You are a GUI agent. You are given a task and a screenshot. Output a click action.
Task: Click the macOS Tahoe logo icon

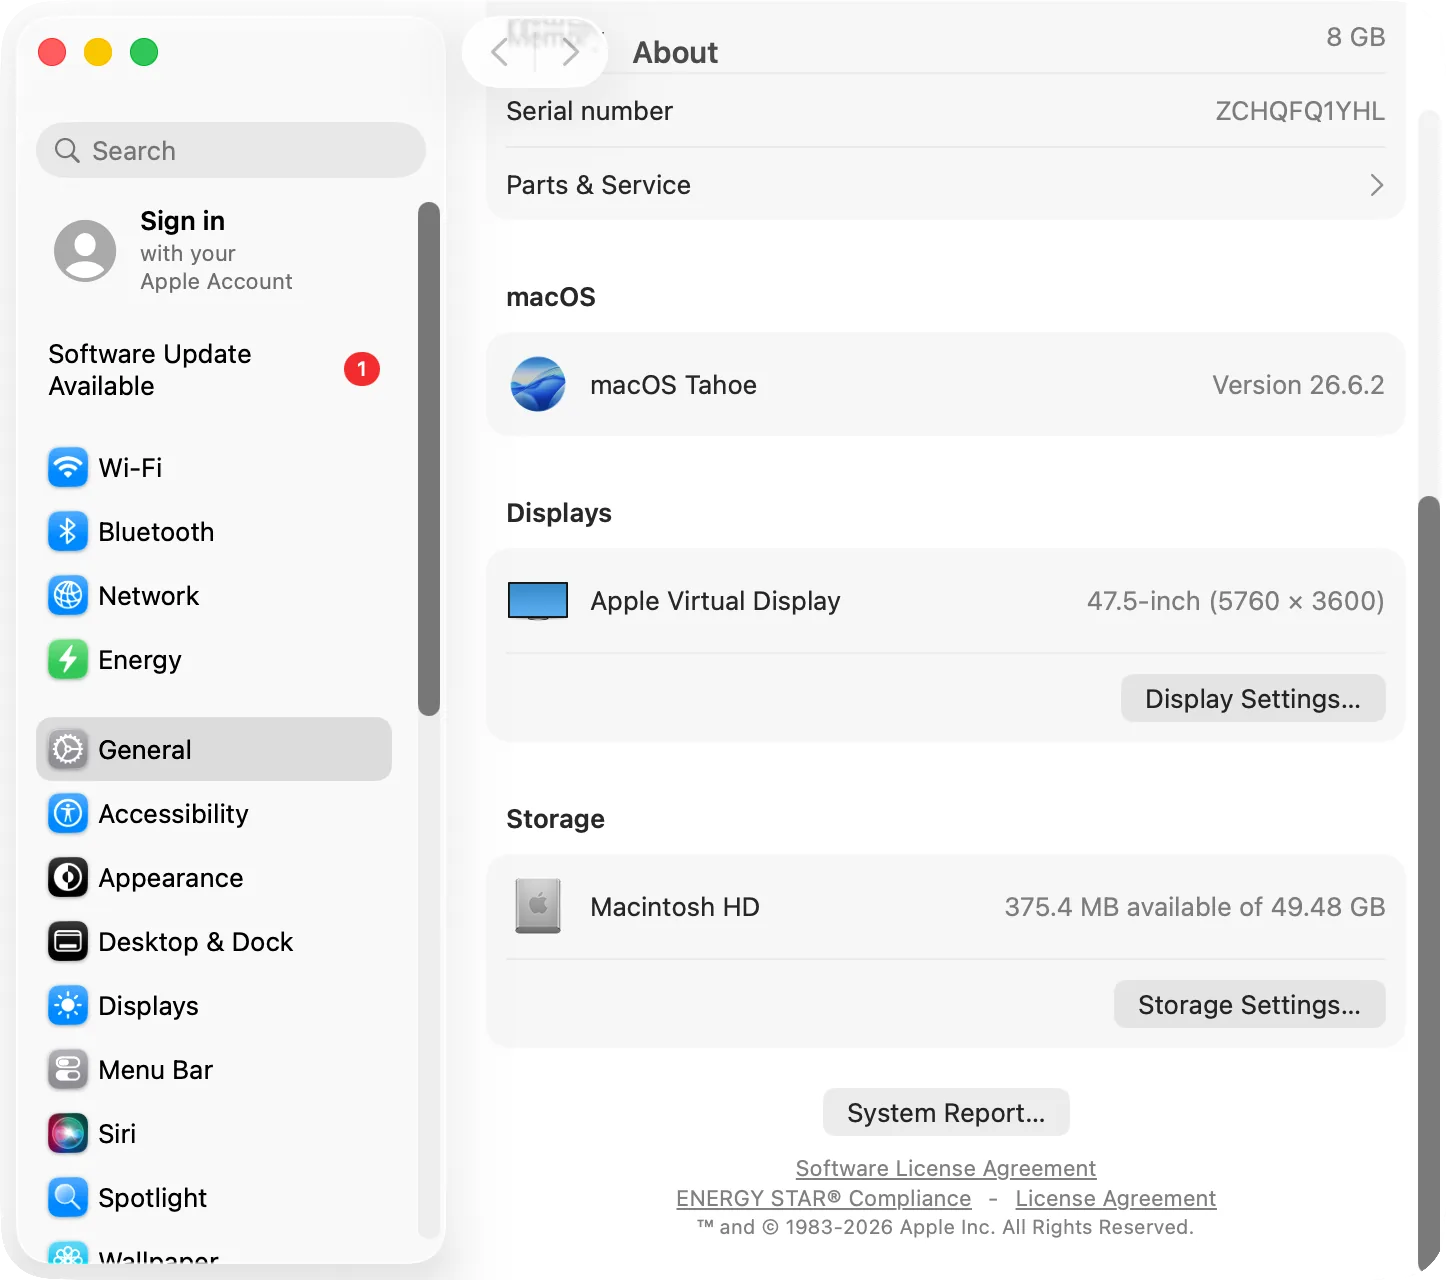[538, 384]
